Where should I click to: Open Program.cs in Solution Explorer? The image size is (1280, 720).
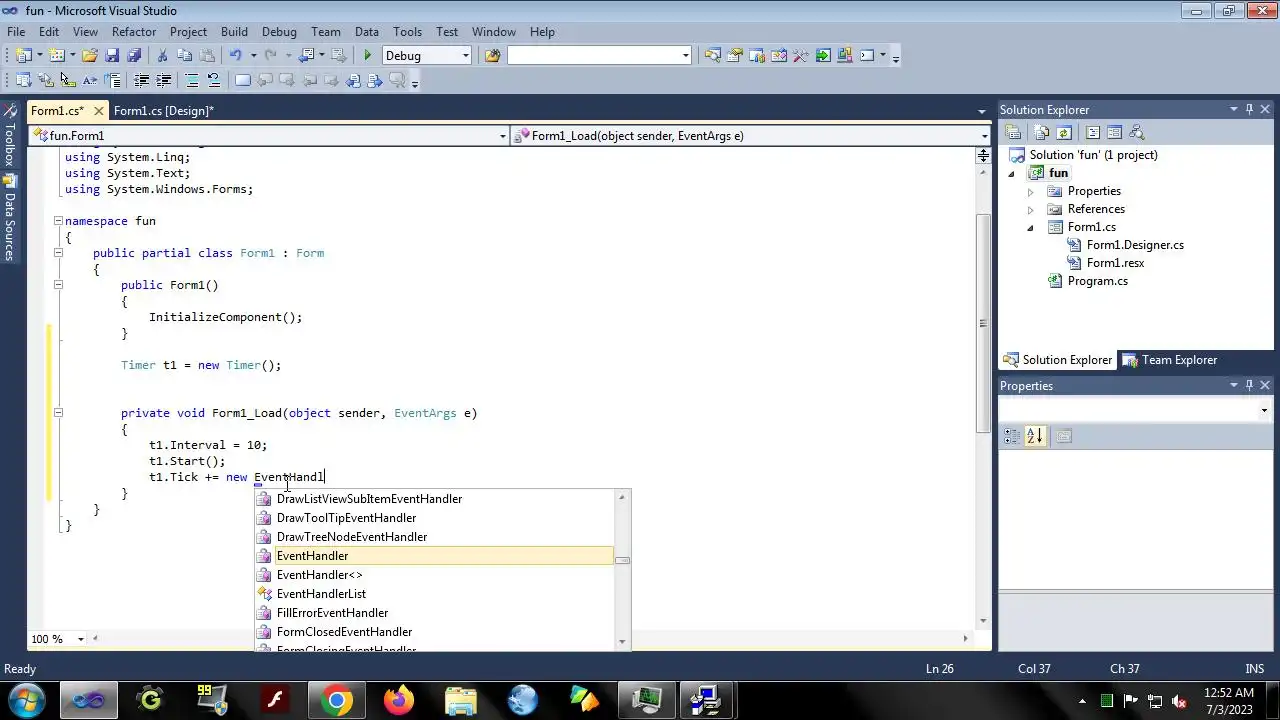[1097, 281]
